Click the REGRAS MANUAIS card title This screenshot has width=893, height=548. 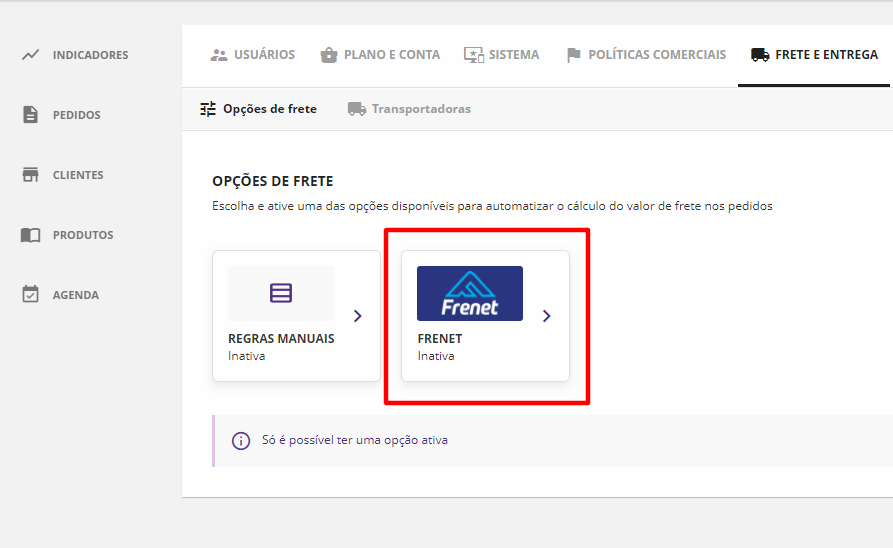tap(281, 338)
